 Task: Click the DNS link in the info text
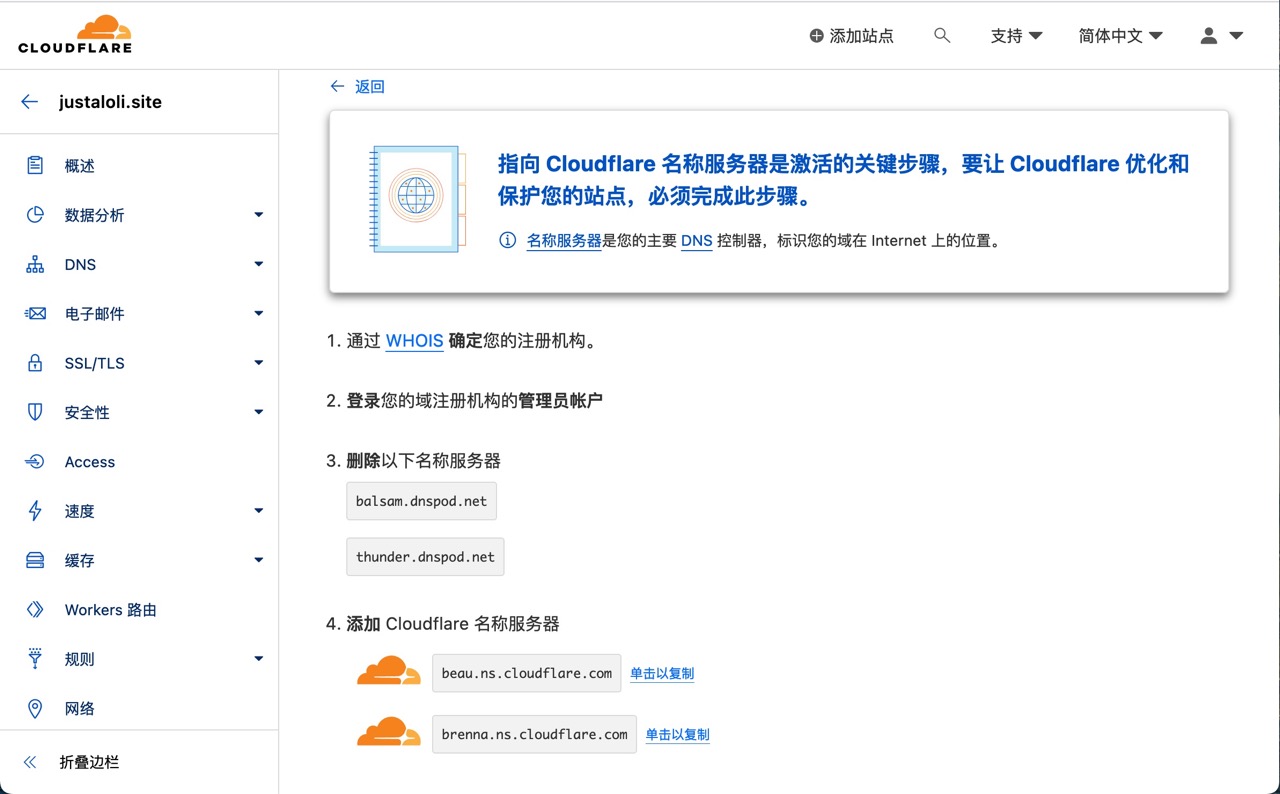pos(696,241)
